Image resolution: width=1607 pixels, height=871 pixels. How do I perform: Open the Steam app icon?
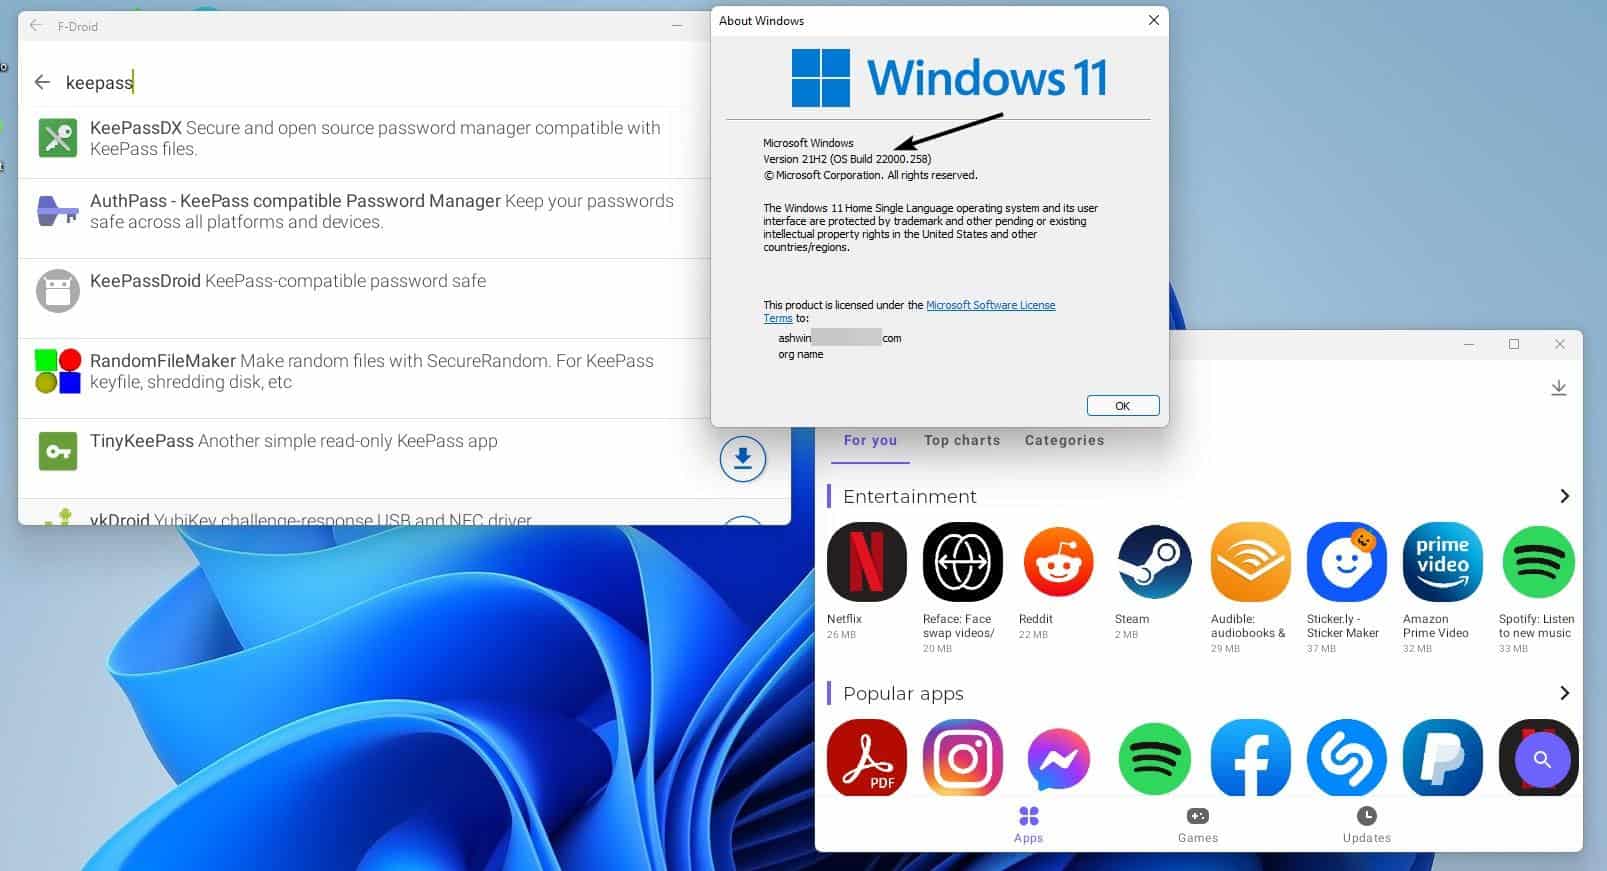1154,562
